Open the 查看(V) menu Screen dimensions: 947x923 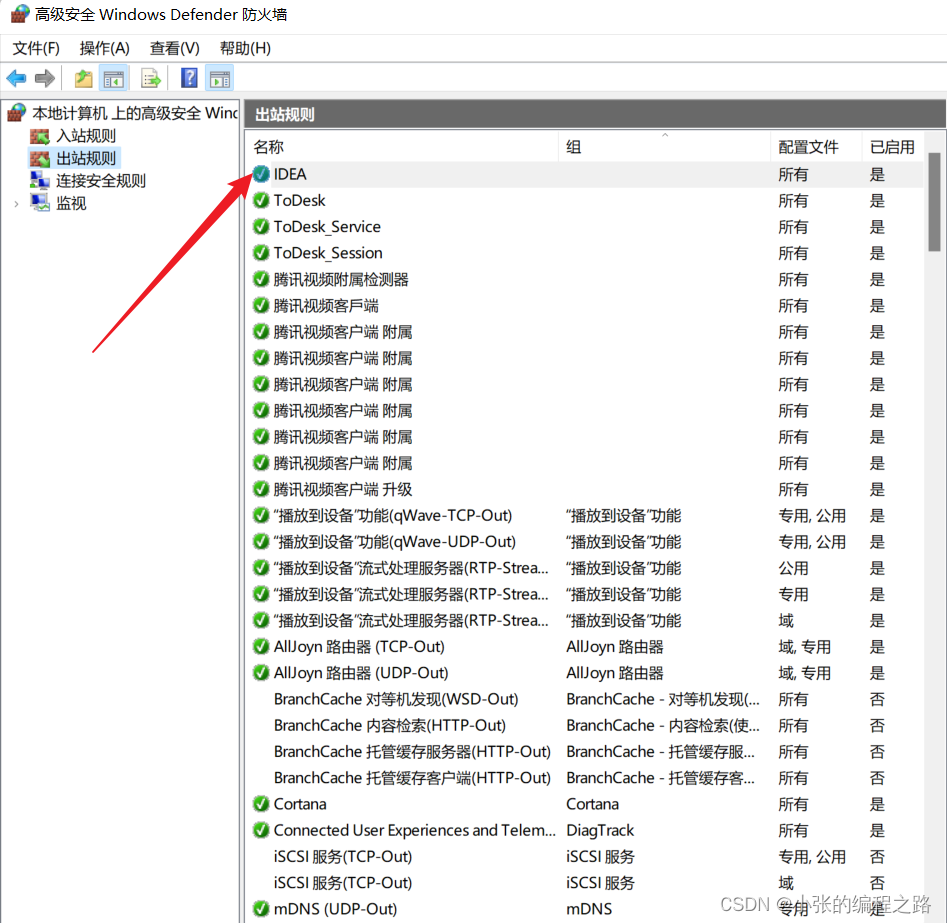174,48
